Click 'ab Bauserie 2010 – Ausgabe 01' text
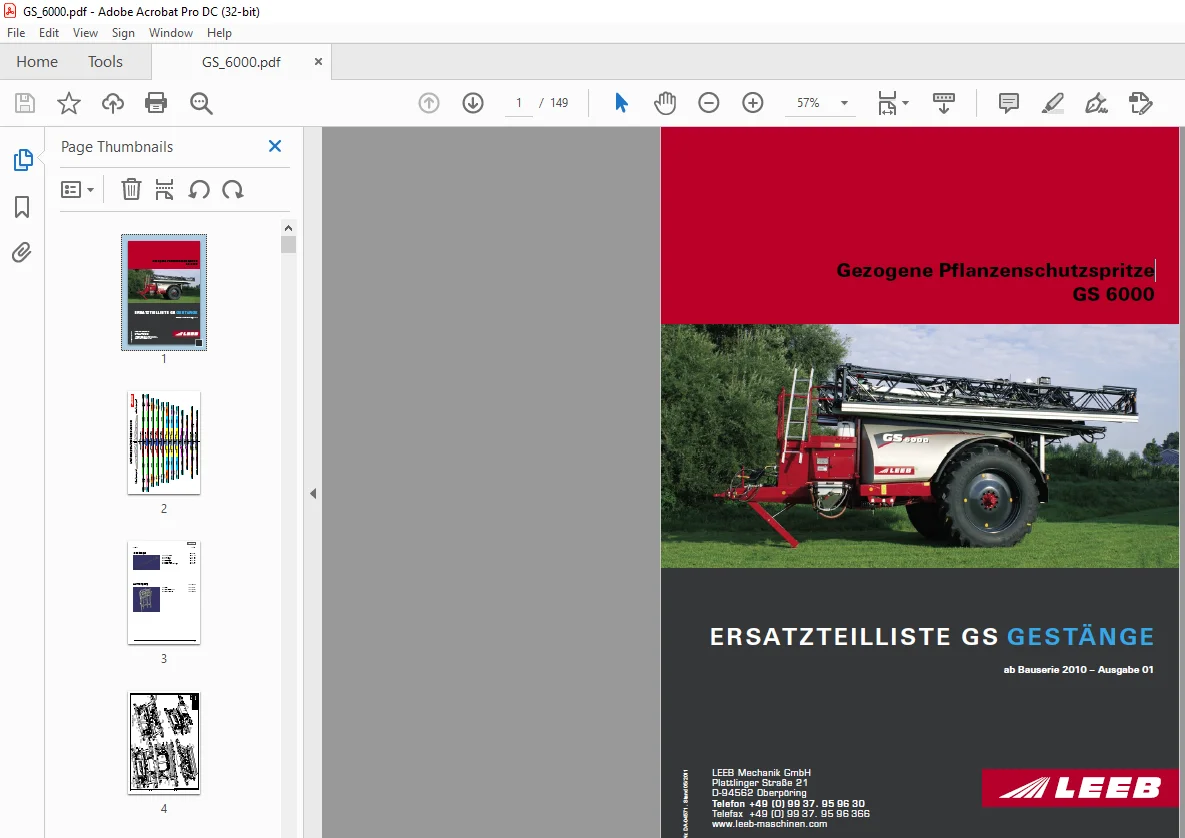Image resolution: width=1185 pixels, height=838 pixels. 1078,669
